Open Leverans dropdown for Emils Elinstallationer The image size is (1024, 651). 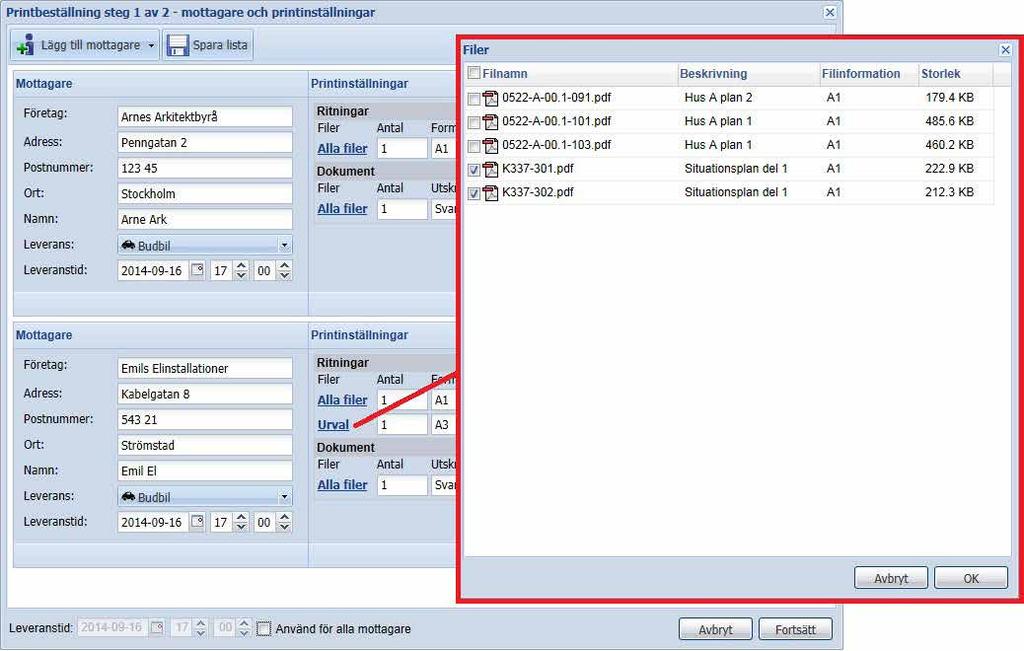284,497
